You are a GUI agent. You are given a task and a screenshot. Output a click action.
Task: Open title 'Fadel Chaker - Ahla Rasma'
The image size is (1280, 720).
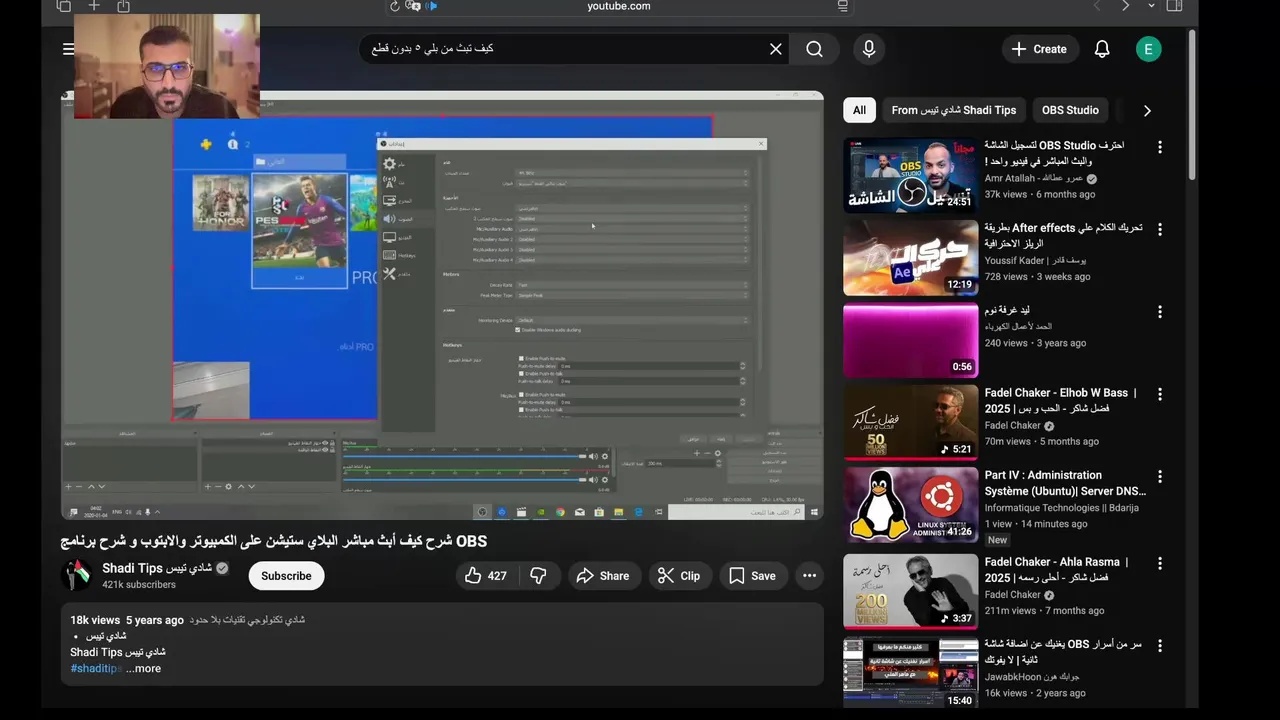click(x=1056, y=570)
